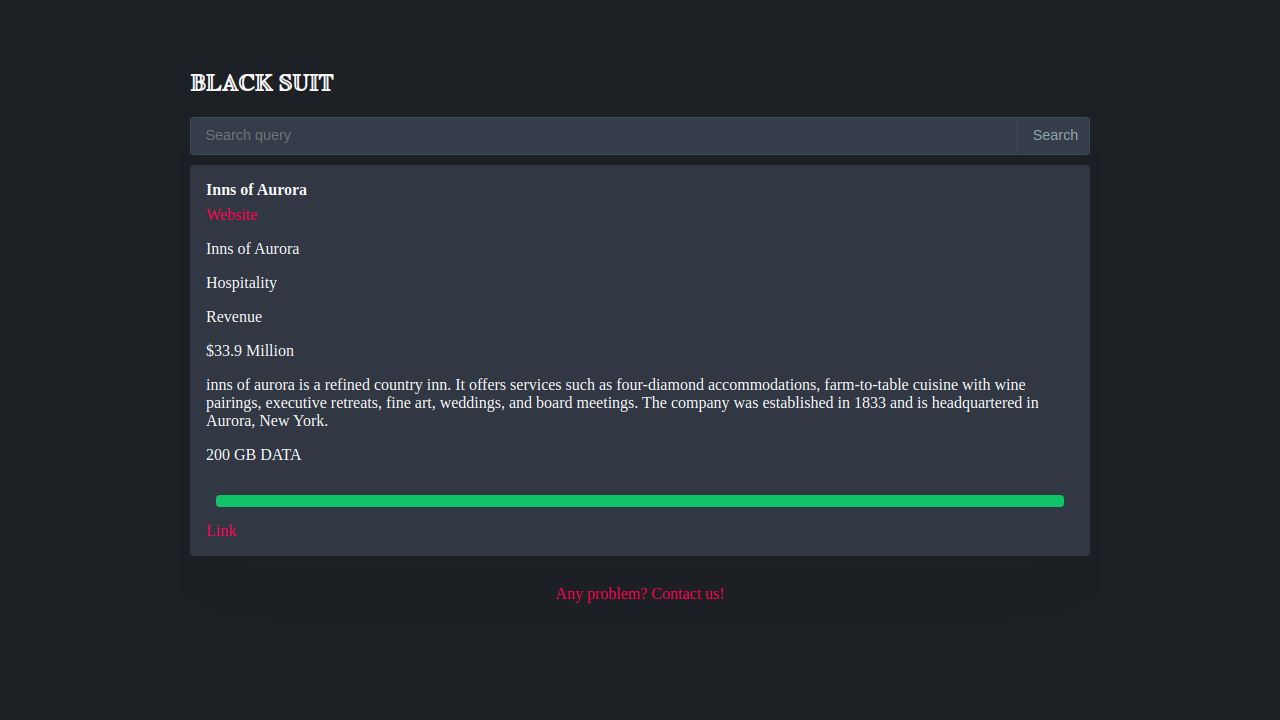Click the plain Inns of Aurora name text

(252, 249)
